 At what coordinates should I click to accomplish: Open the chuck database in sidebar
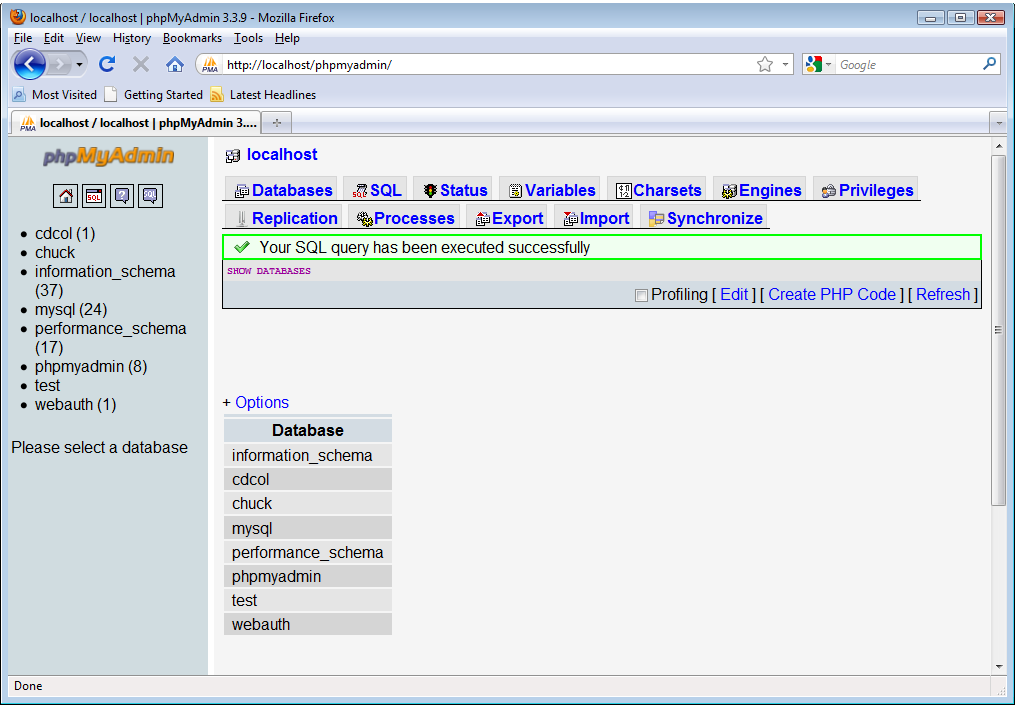point(55,252)
